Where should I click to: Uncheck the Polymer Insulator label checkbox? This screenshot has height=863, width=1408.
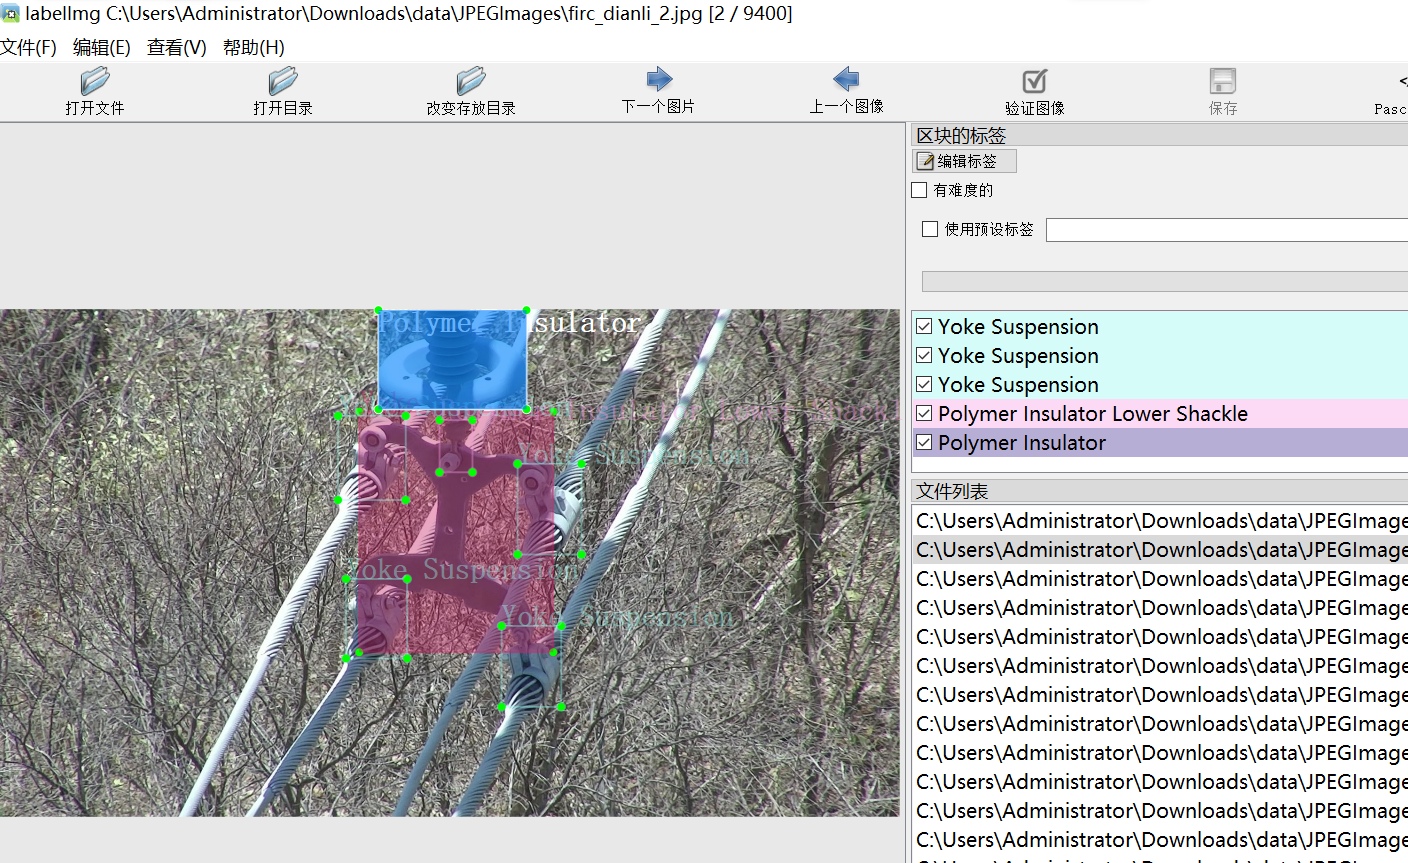925,442
